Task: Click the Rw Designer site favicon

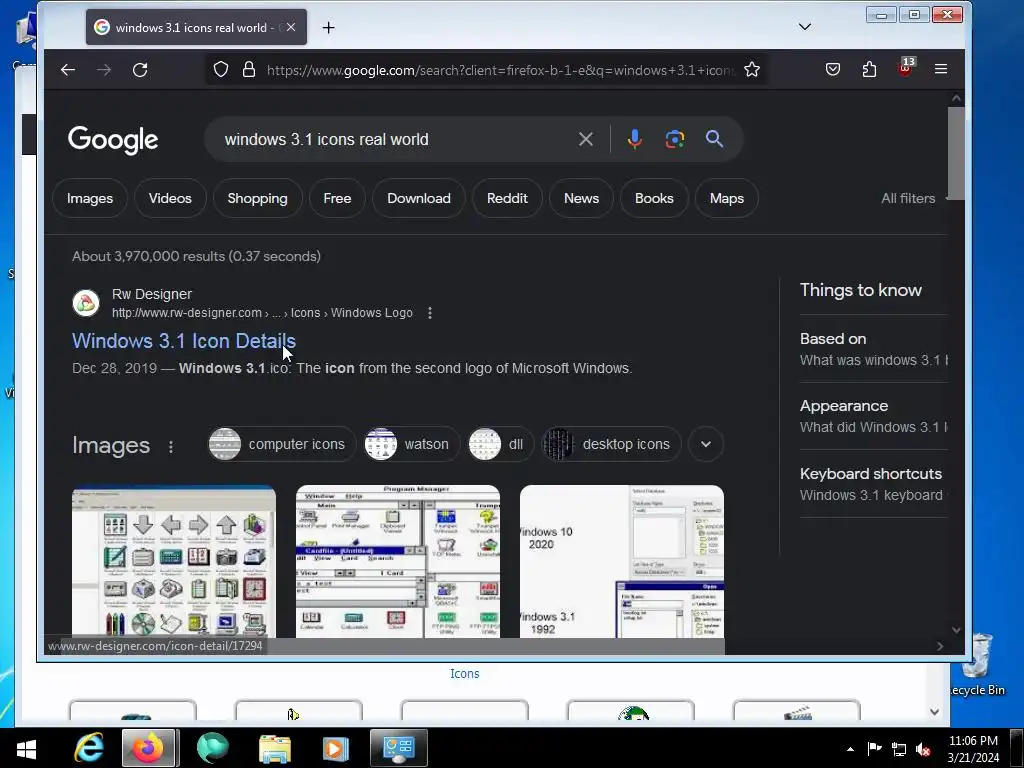Action: (86, 303)
